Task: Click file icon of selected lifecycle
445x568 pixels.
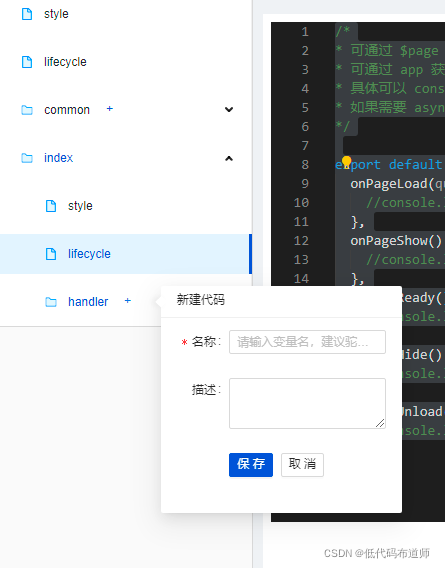Action: coord(51,254)
